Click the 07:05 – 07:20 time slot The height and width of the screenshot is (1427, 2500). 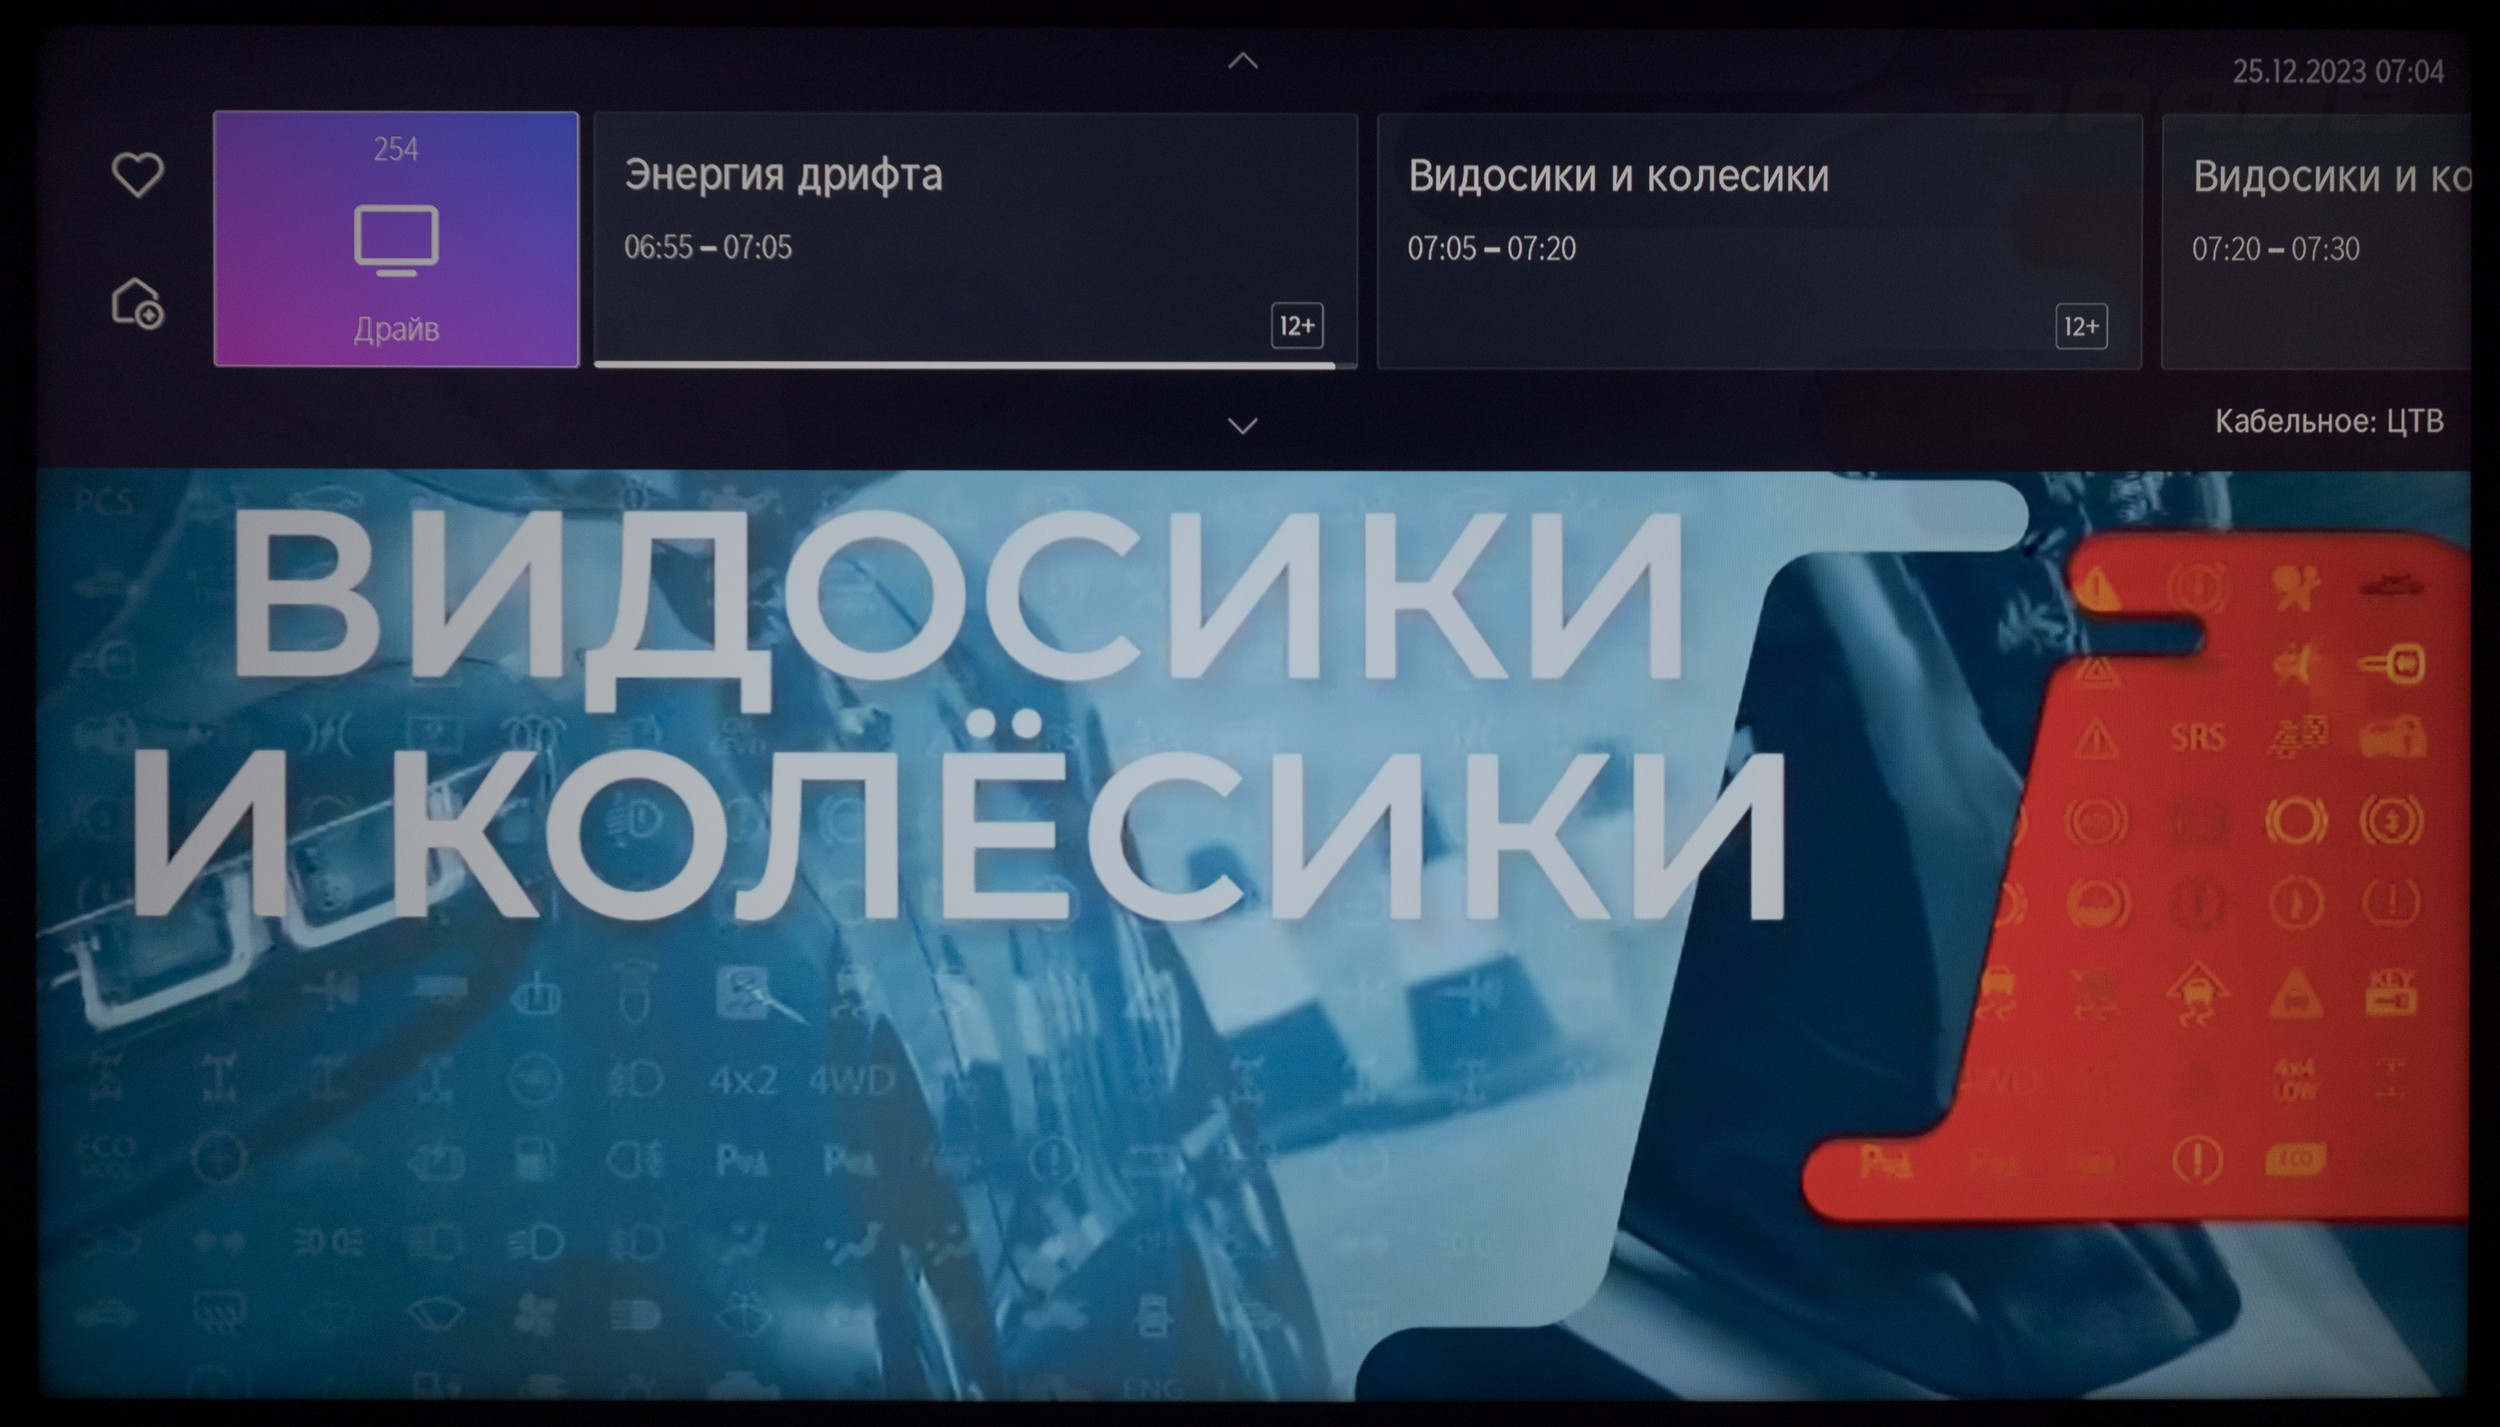tap(1491, 249)
